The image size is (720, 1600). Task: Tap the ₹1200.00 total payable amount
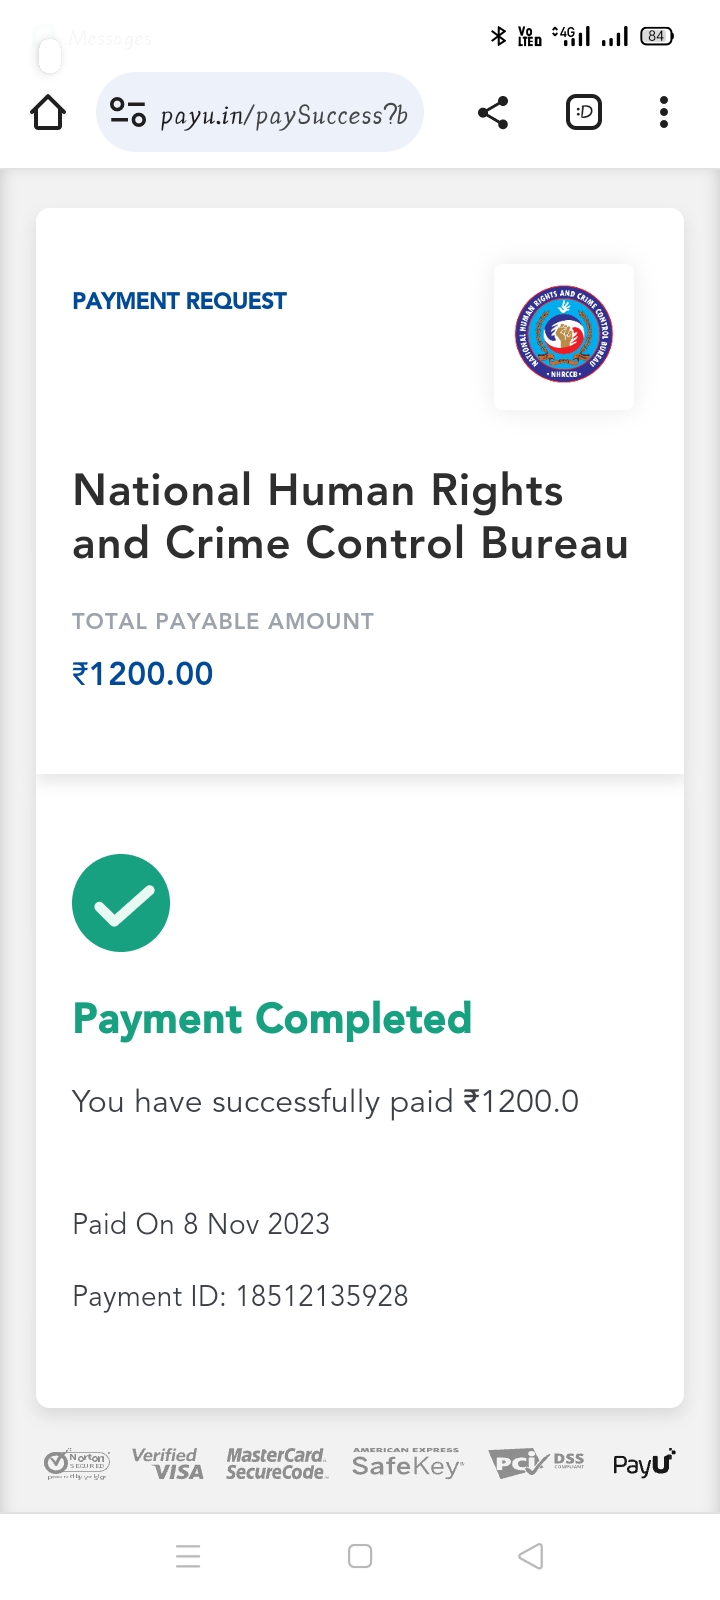click(x=143, y=674)
